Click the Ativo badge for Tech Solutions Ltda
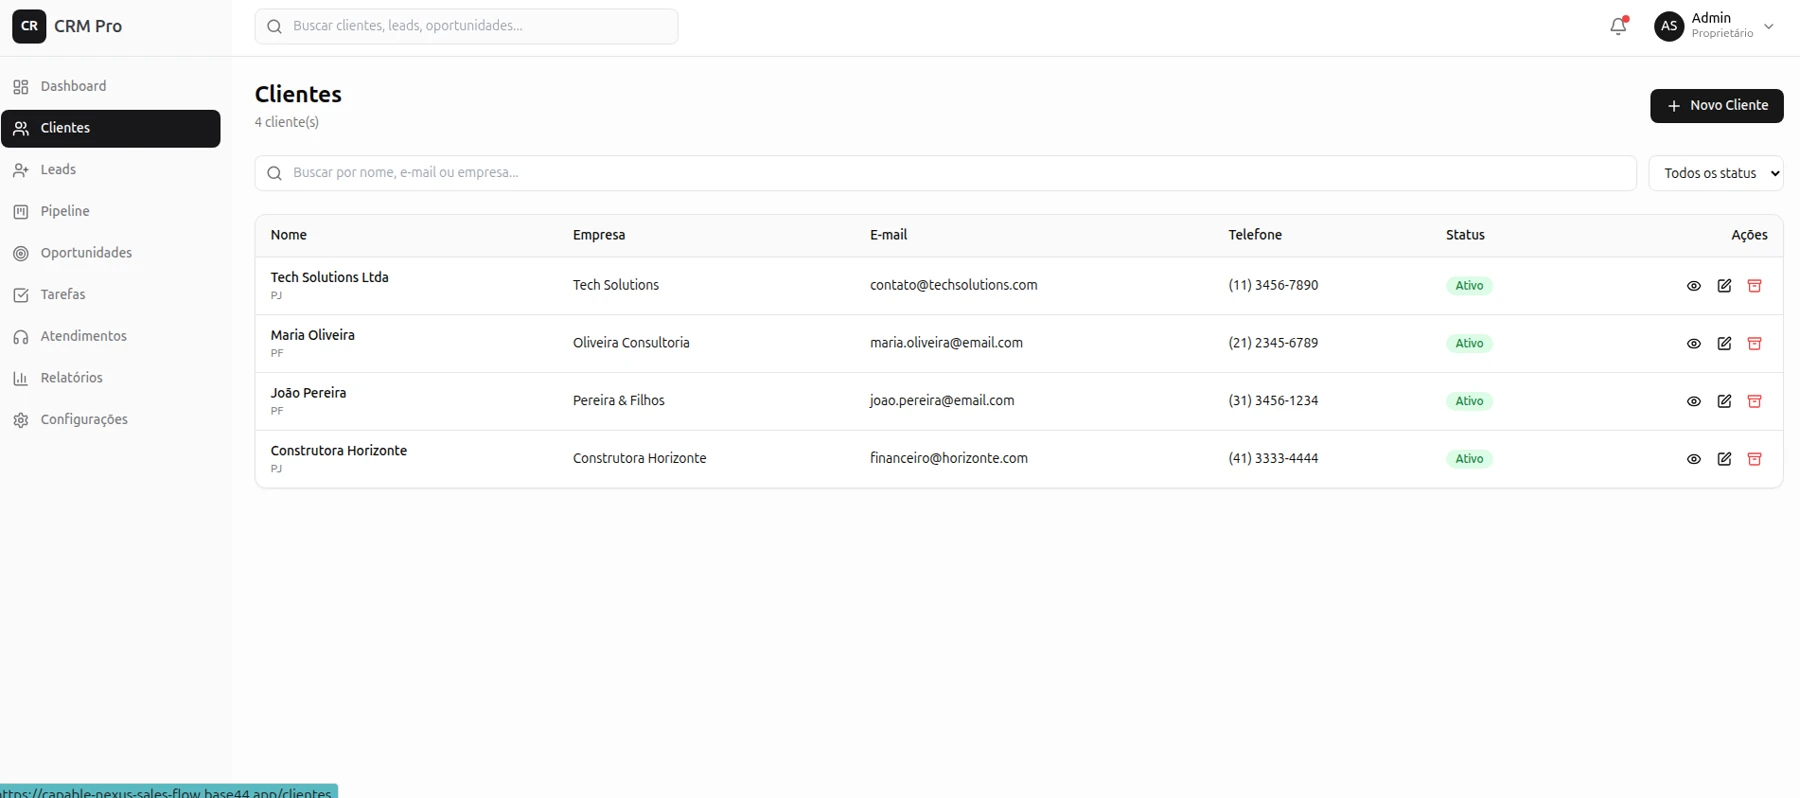 point(1469,286)
